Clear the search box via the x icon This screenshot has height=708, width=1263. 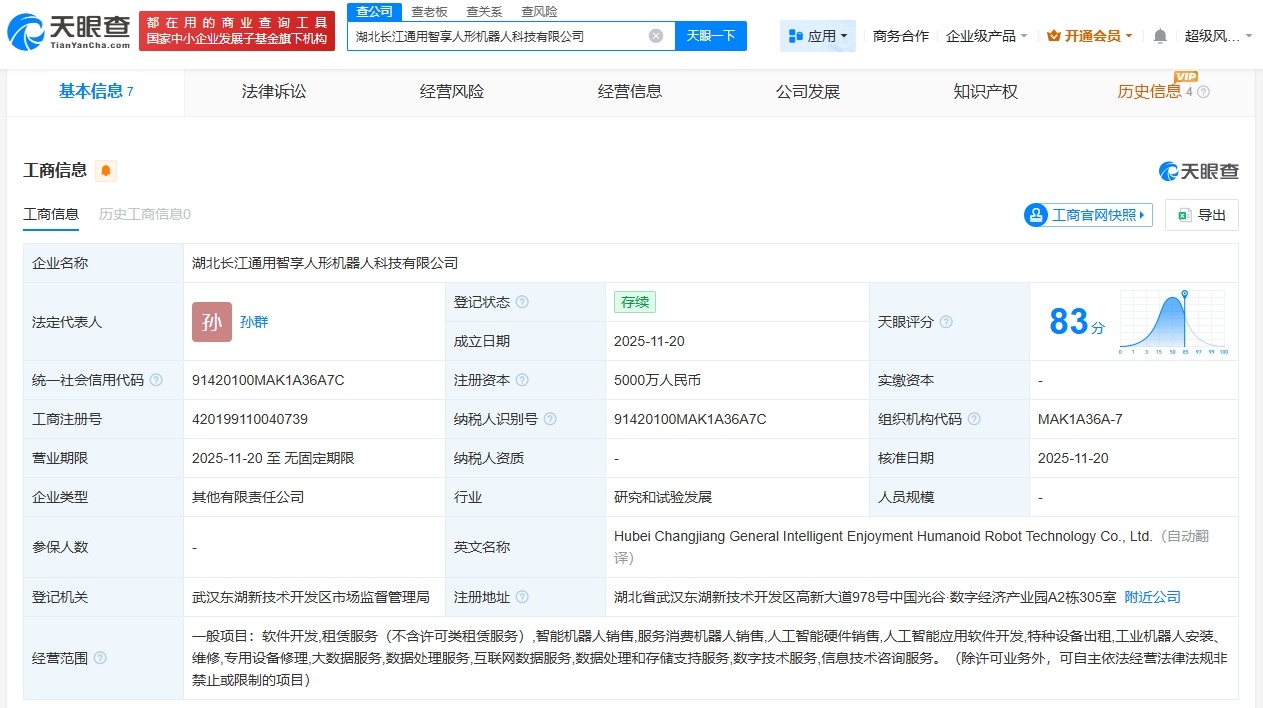[656, 35]
